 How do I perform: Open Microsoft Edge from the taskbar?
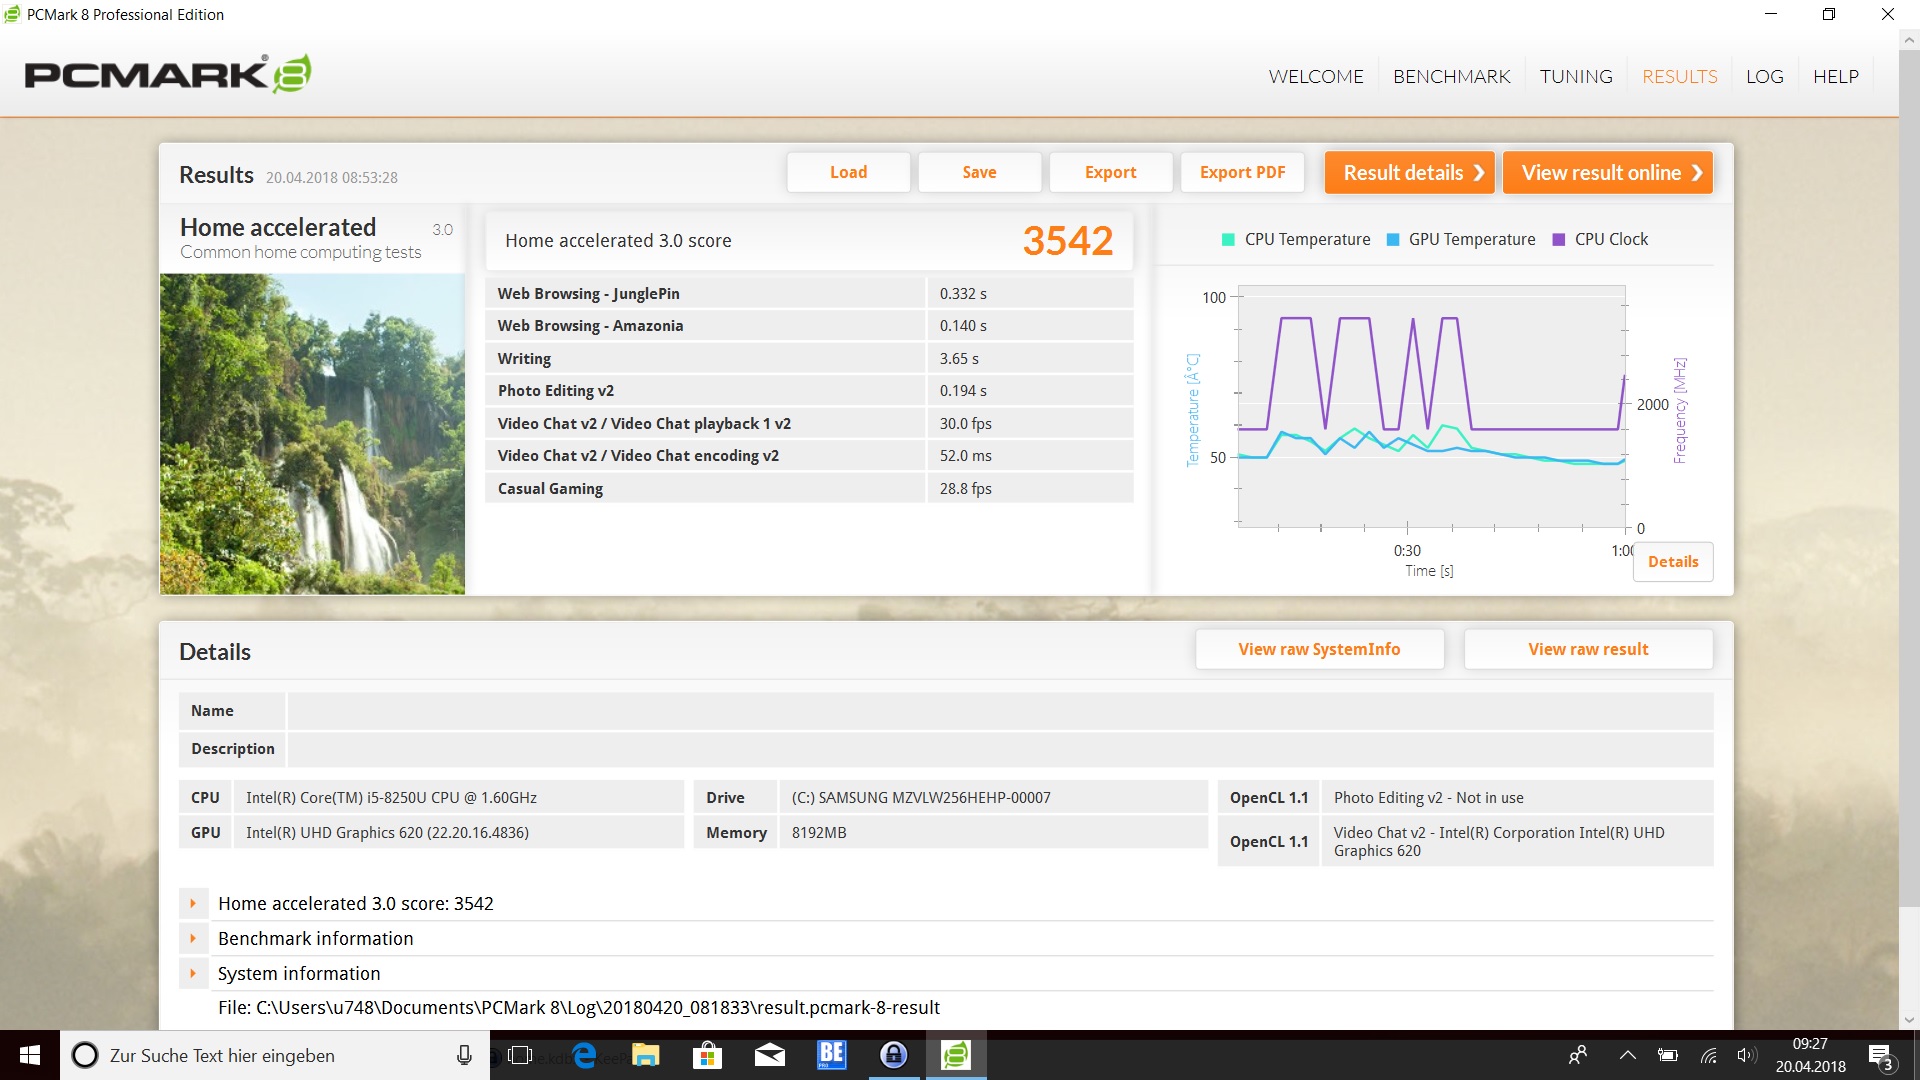585,1055
